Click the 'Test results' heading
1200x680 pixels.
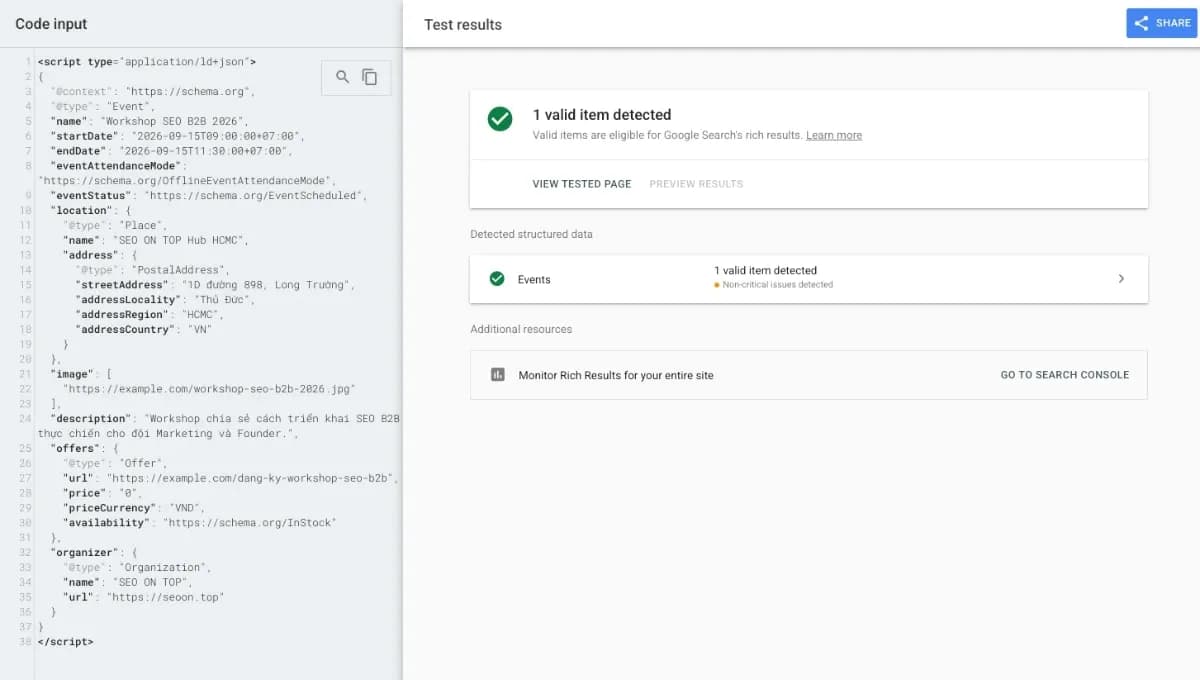(463, 24)
